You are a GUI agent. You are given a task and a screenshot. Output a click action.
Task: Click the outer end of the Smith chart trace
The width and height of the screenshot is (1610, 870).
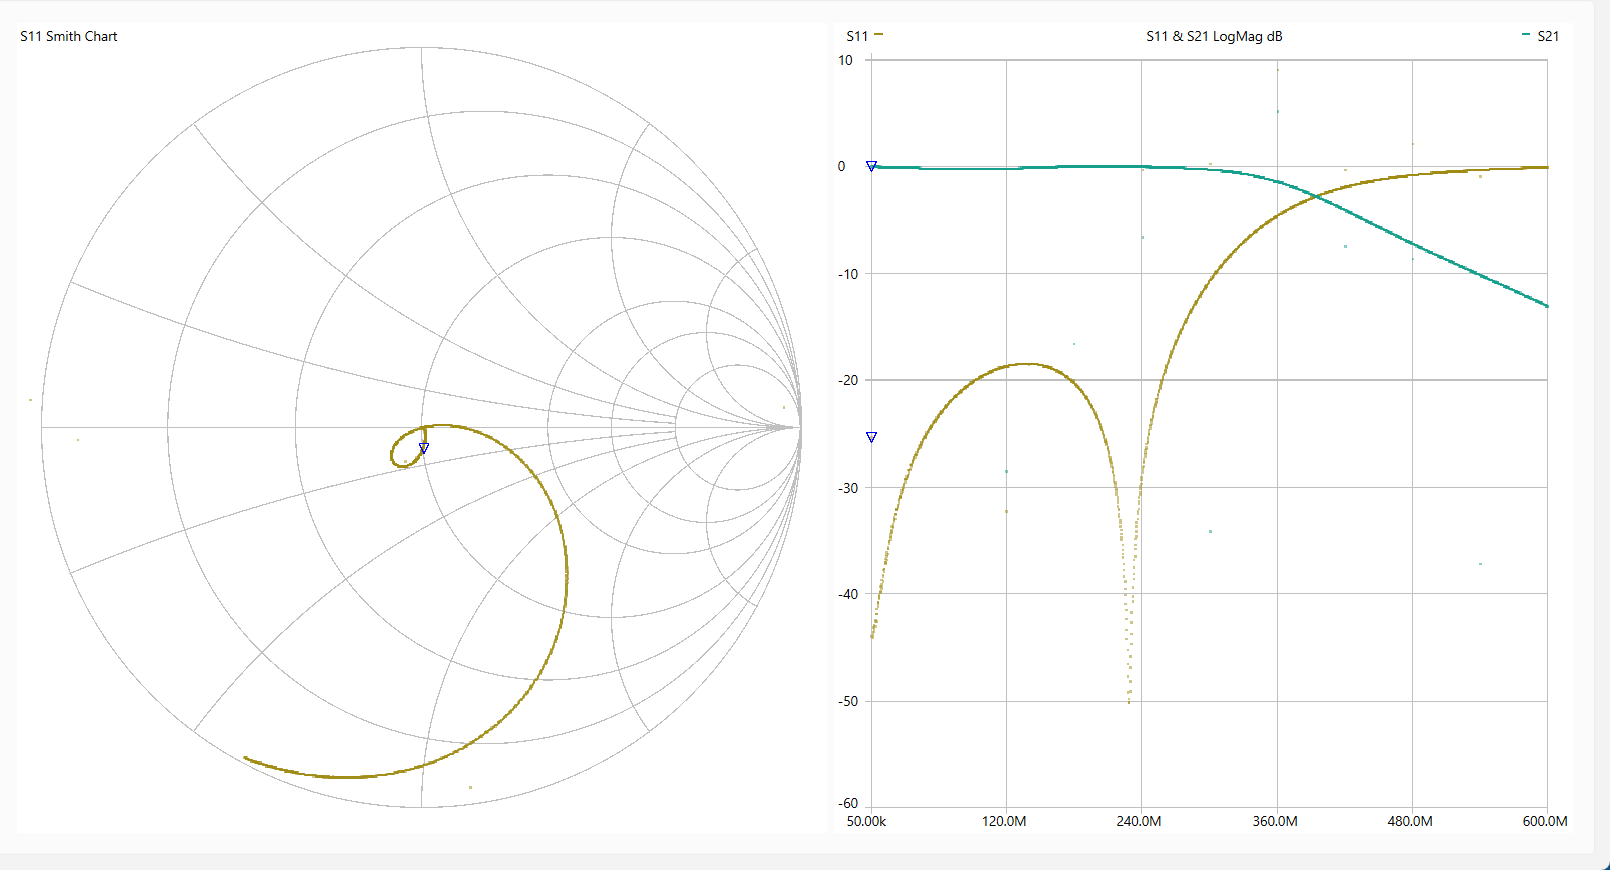point(245,758)
